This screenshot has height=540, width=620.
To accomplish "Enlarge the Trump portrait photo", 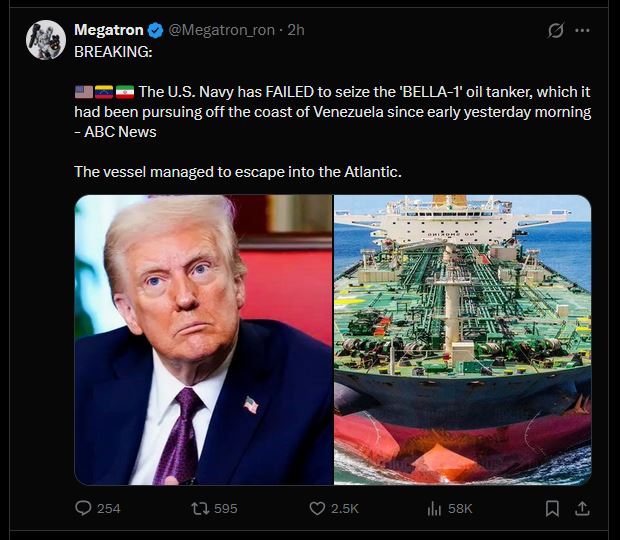I will click(x=204, y=340).
